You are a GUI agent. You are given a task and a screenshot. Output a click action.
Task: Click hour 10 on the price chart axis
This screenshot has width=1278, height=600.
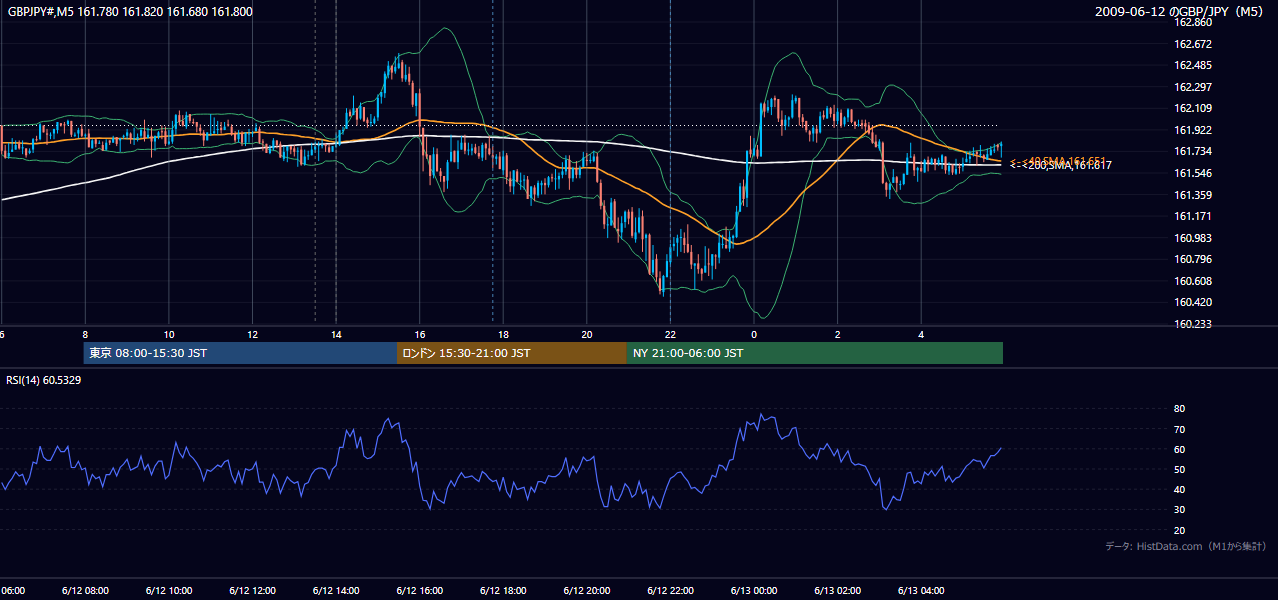(169, 334)
